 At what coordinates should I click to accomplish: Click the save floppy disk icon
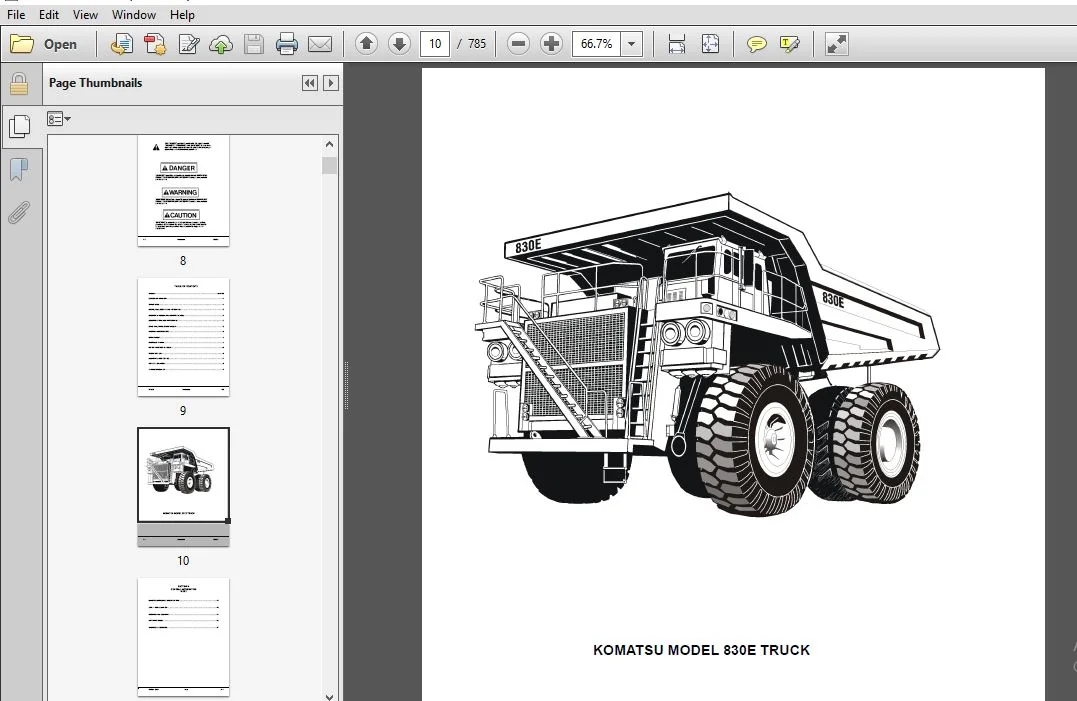[x=254, y=44]
